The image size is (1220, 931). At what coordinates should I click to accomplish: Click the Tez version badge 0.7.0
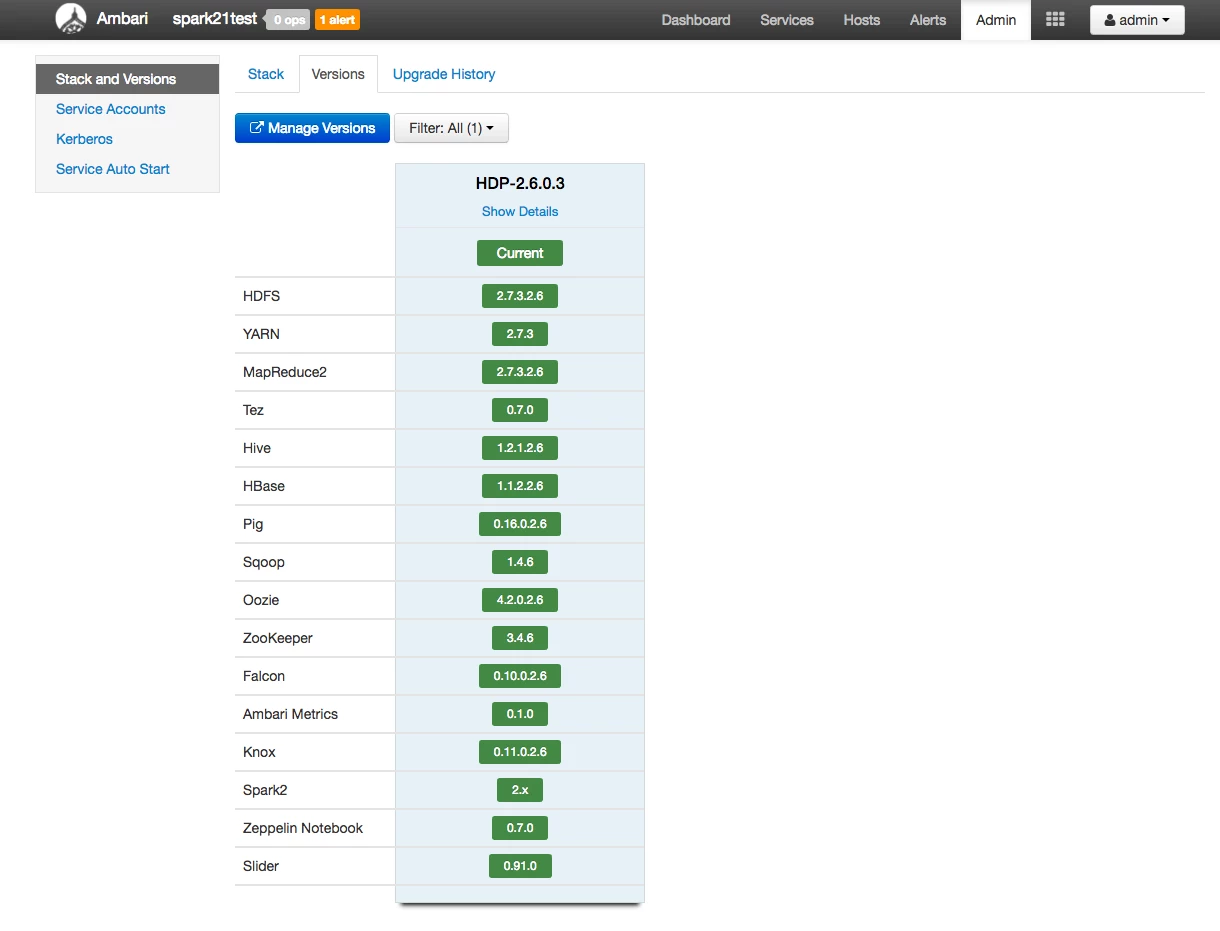pos(520,410)
